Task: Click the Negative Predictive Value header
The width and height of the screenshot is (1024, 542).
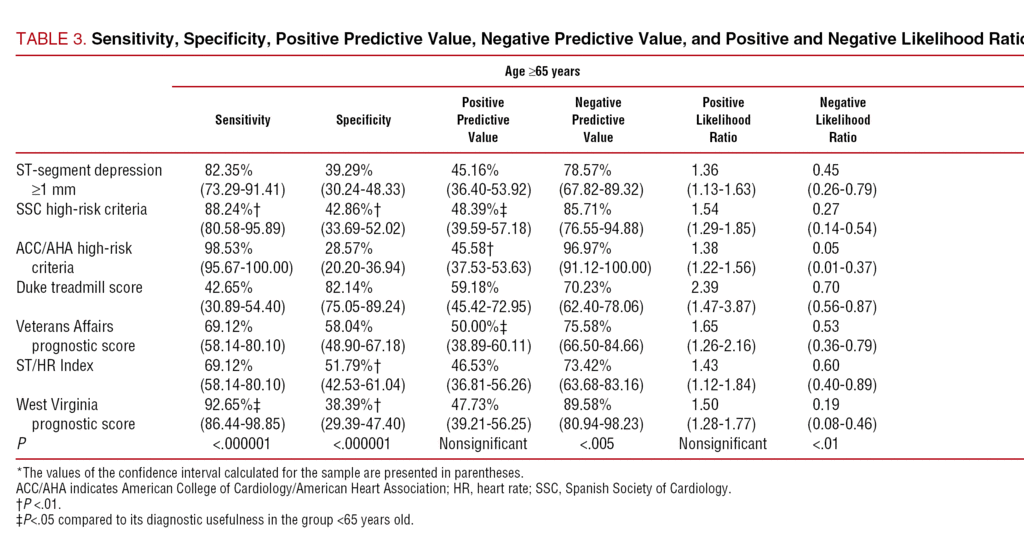Action: tap(598, 120)
